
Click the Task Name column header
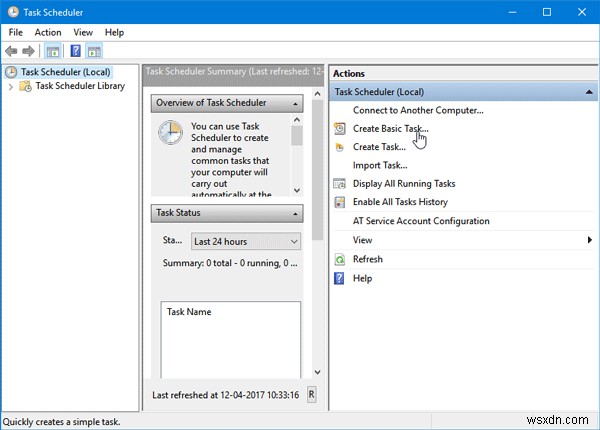189,312
